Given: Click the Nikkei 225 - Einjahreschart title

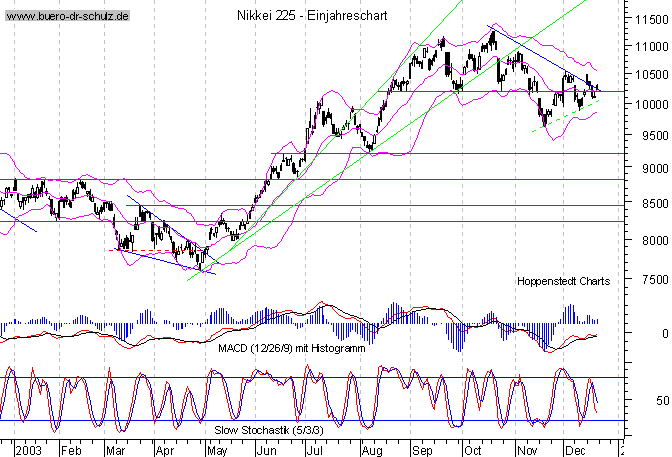Looking at the screenshot, I should [311, 17].
